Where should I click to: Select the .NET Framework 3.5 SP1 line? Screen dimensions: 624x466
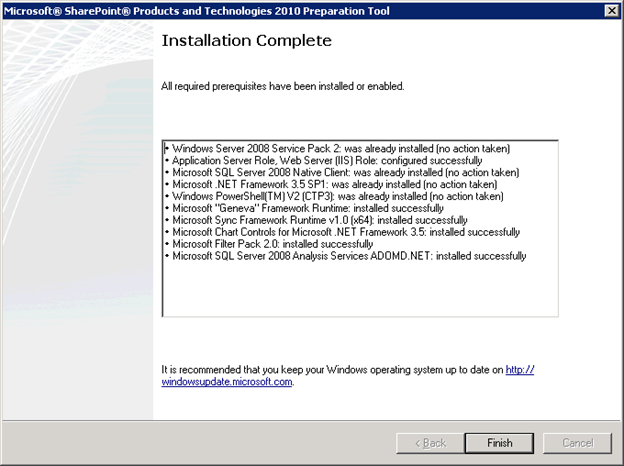(334, 184)
